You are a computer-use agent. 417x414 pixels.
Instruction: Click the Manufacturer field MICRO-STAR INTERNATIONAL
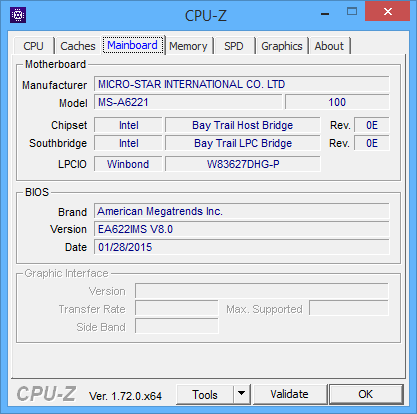click(242, 84)
